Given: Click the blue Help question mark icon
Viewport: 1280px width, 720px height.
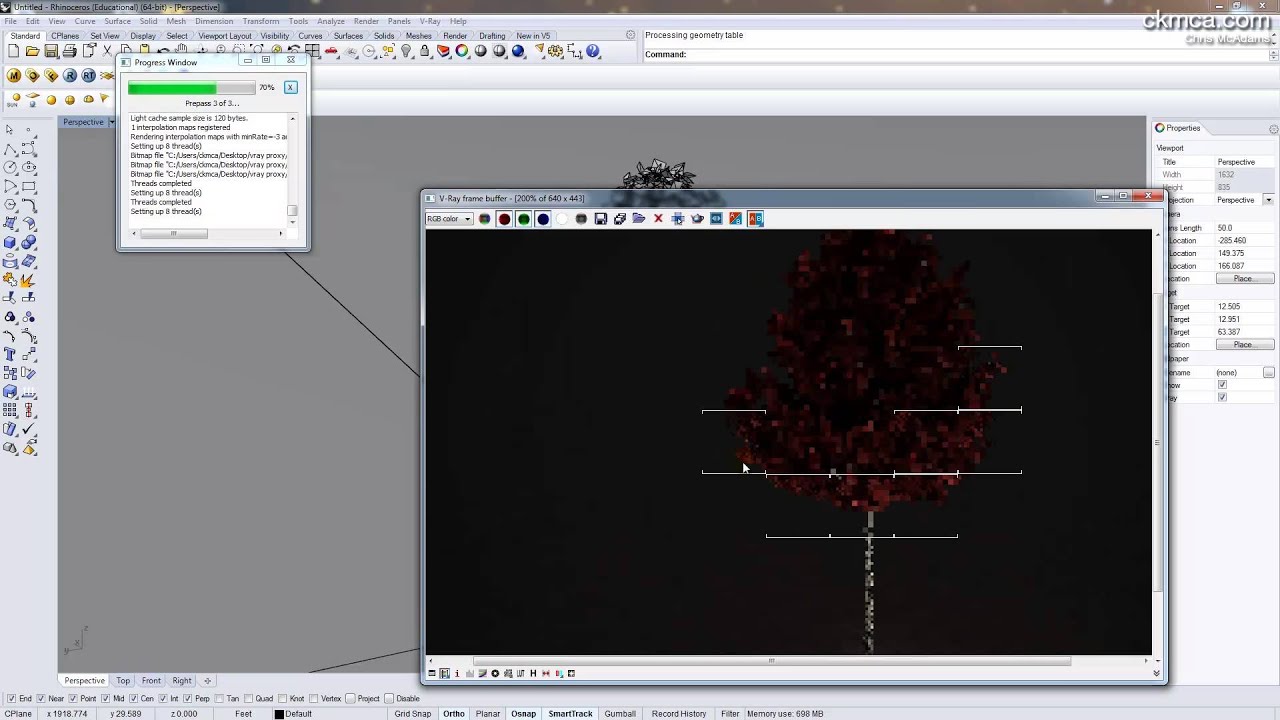Looking at the screenshot, I should pyautogui.click(x=592, y=51).
